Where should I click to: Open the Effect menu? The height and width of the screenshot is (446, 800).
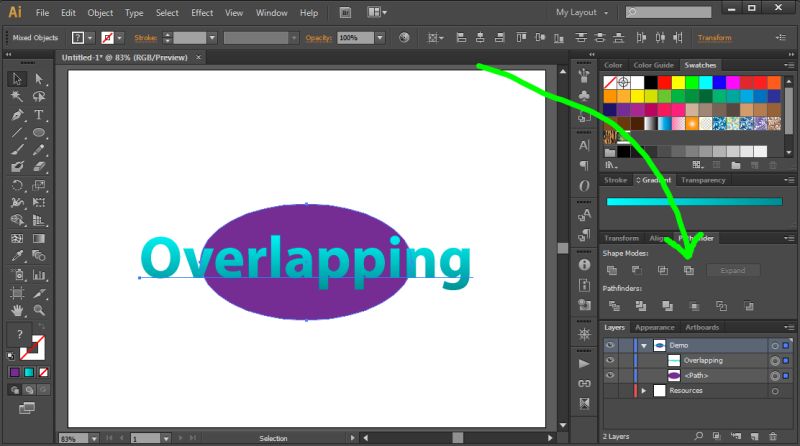202,13
